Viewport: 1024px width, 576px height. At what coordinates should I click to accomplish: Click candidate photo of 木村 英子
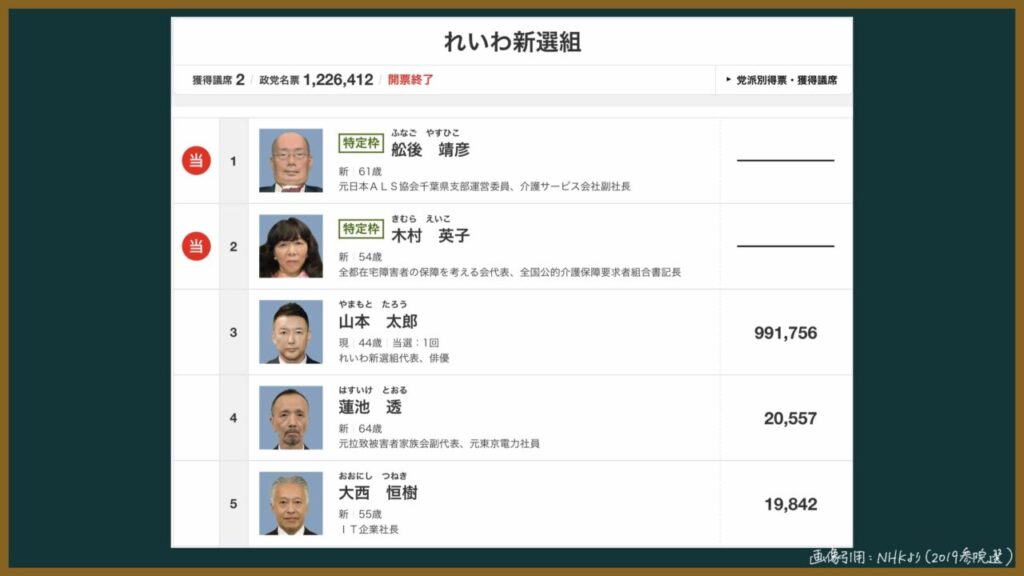[291, 246]
